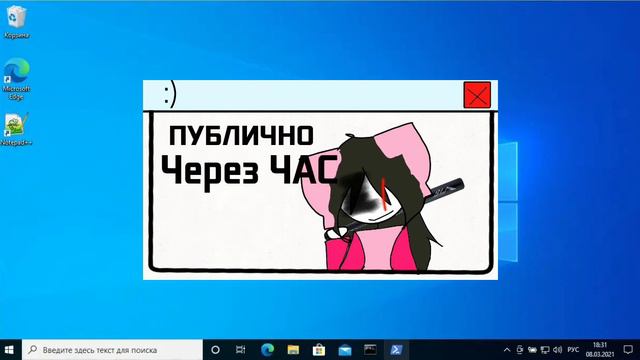The width and height of the screenshot is (640, 360).
Task: Switch to the Command Prompt taskbar window
Action: click(x=370, y=350)
